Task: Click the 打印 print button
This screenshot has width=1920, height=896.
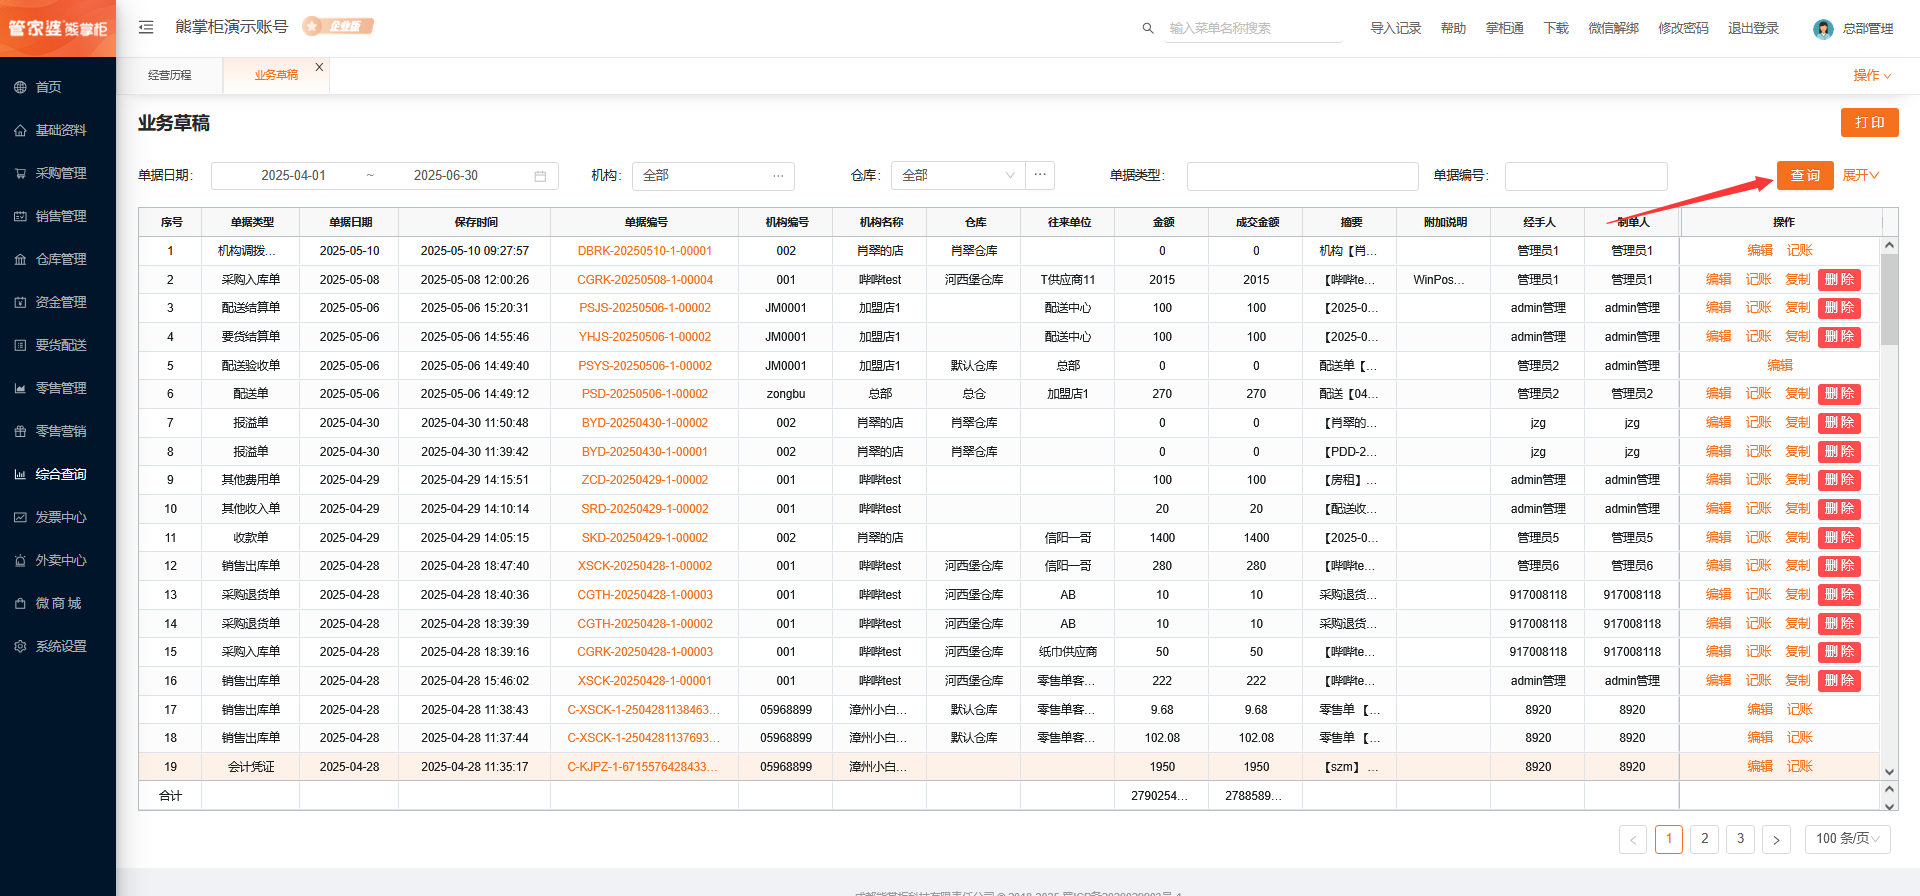Action: click(1869, 122)
